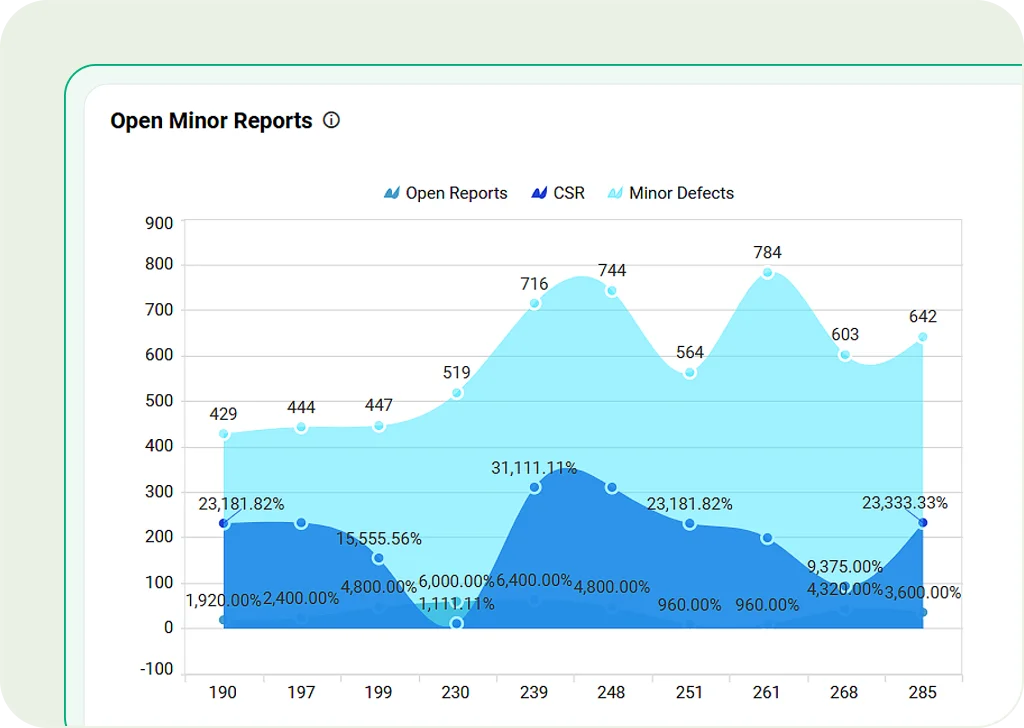Click the y-axis label 900
The width and height of the screenshot is (1024, 728).
click(160, 223)
